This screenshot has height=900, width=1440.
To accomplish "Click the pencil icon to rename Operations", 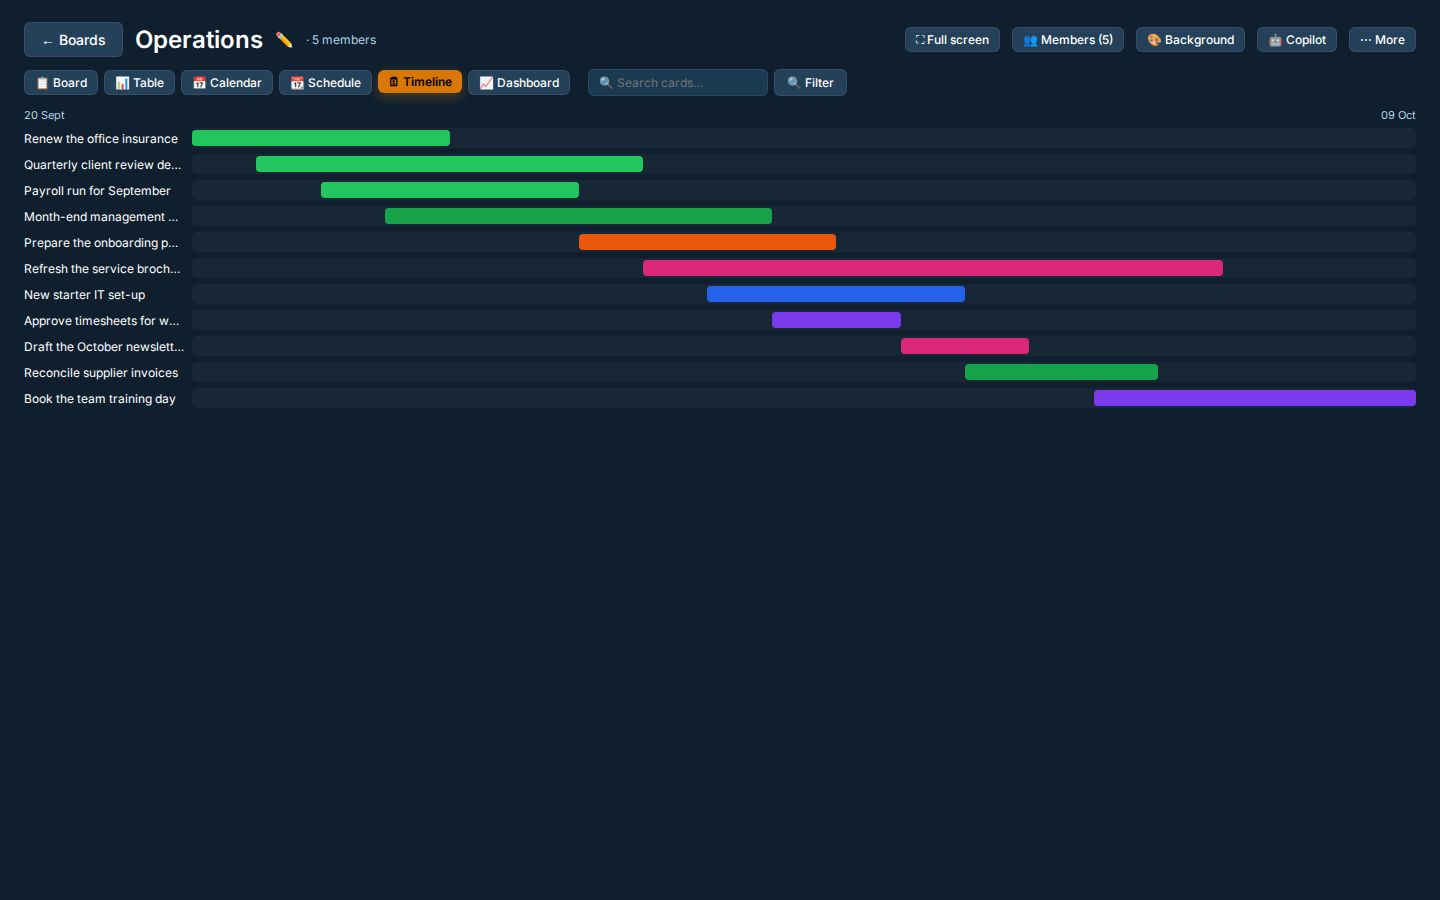I will (x=284, y=40).
